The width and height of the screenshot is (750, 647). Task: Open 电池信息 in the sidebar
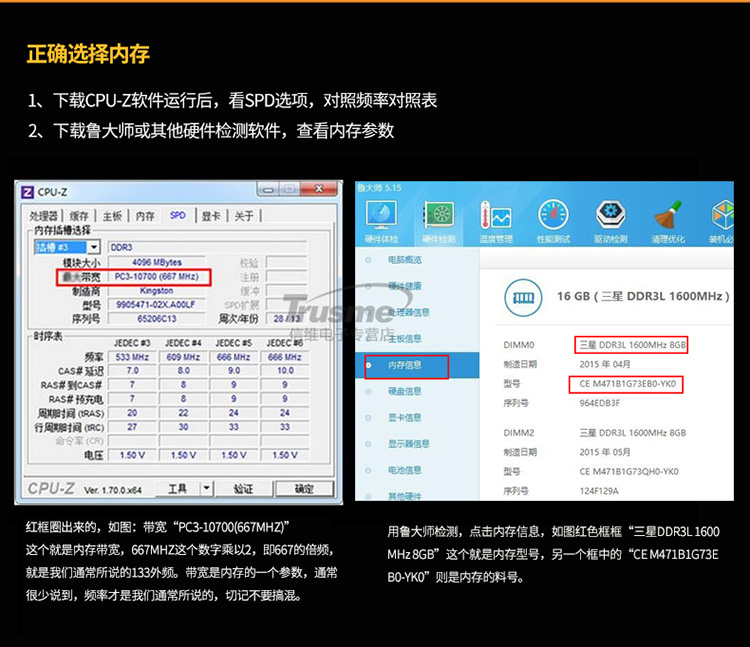coord(405,471)
